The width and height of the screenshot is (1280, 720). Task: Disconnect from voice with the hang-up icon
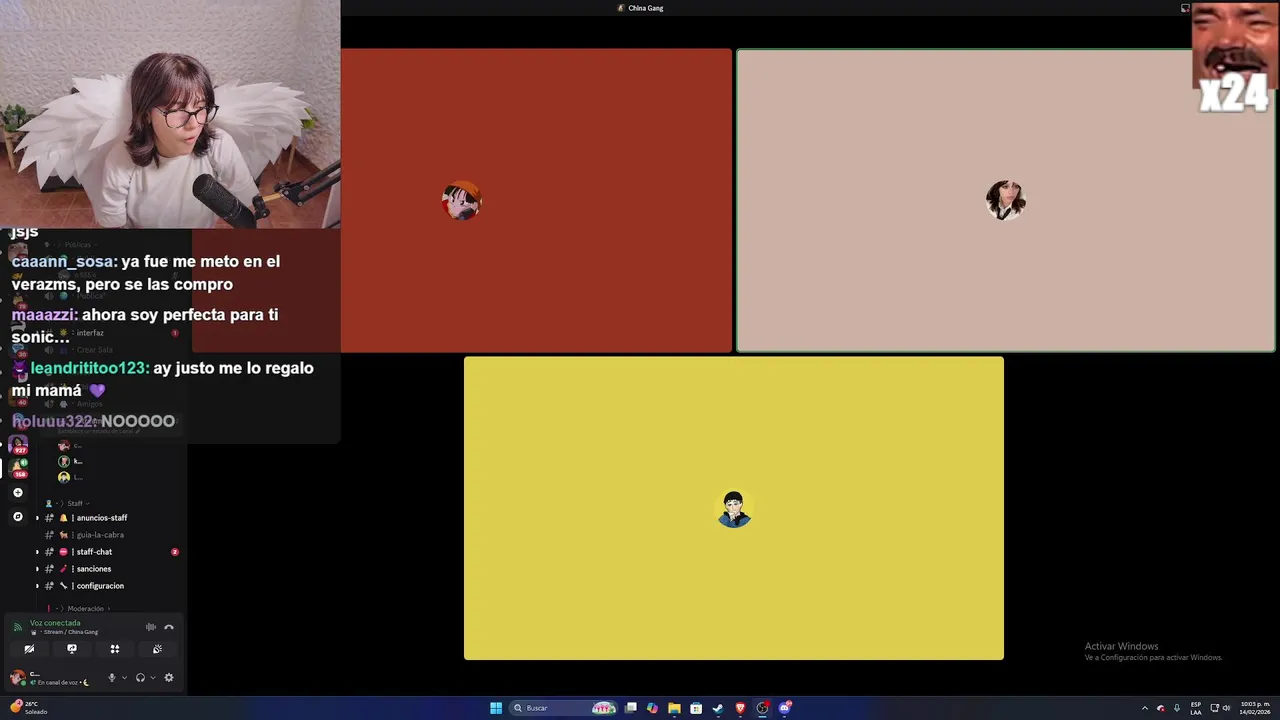[169, 627]
